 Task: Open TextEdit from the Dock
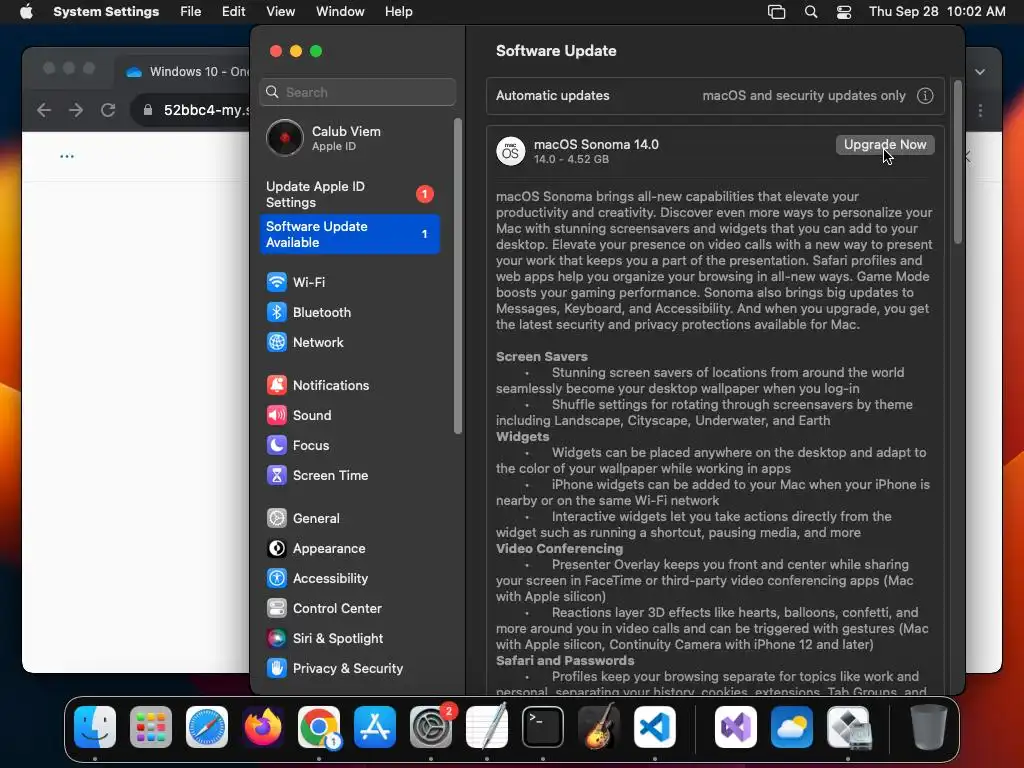(487, 727)
